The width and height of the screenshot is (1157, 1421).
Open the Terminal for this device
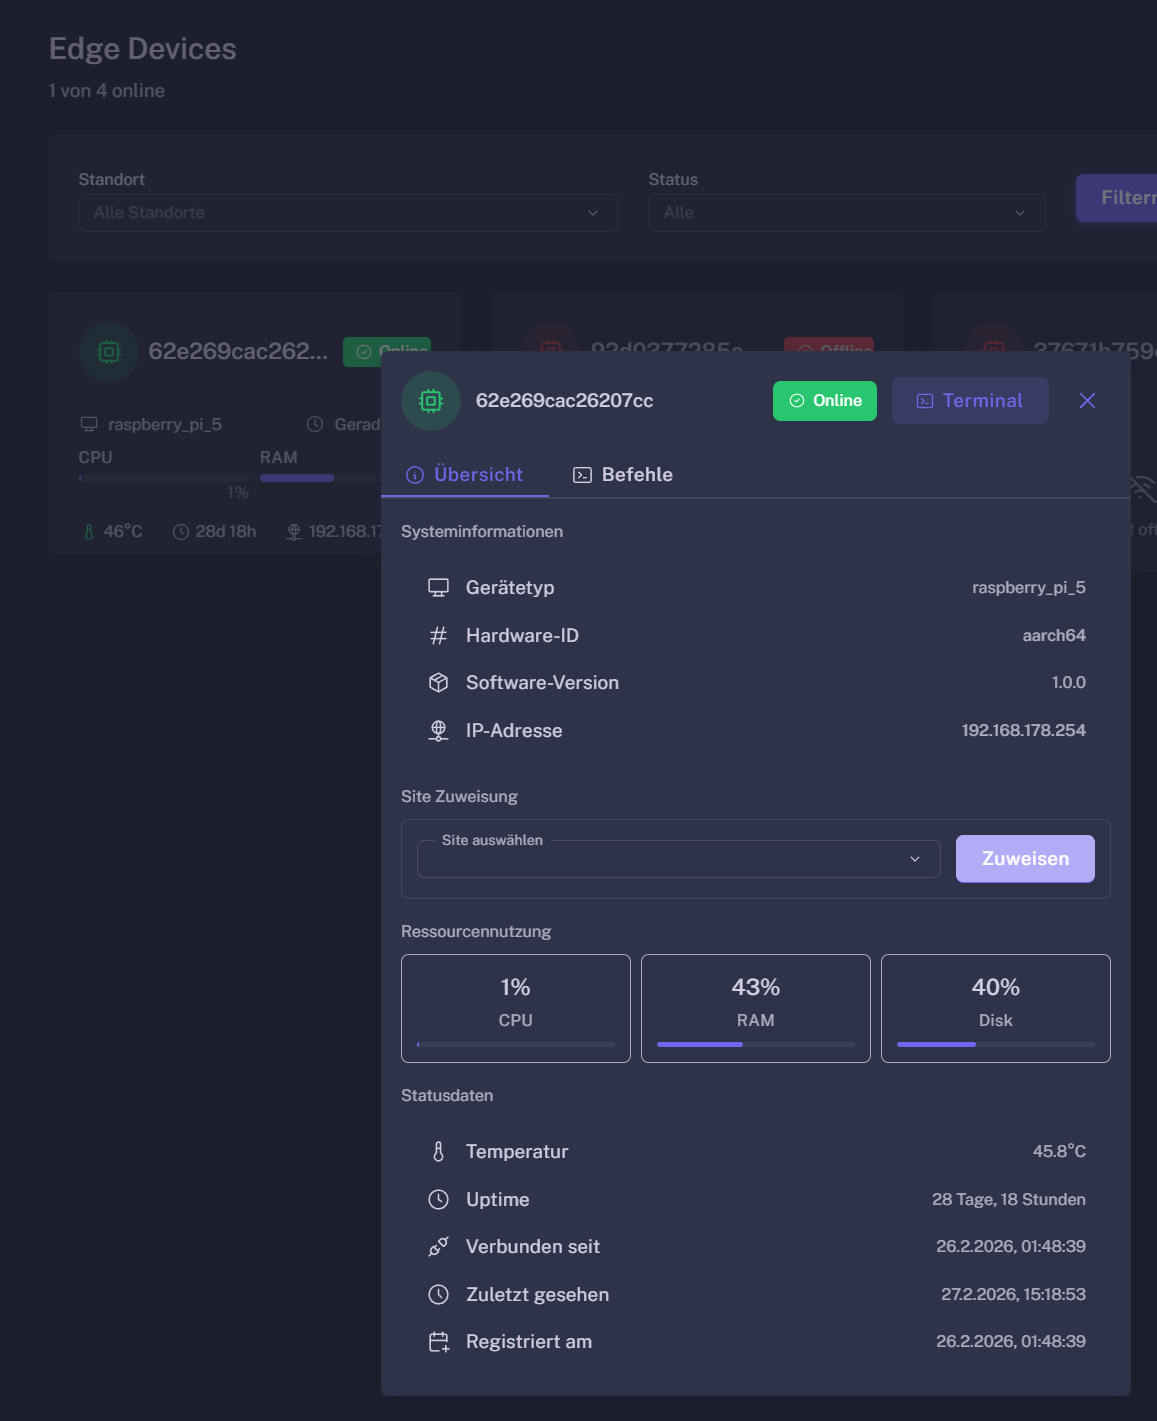(x=969, y=401)
